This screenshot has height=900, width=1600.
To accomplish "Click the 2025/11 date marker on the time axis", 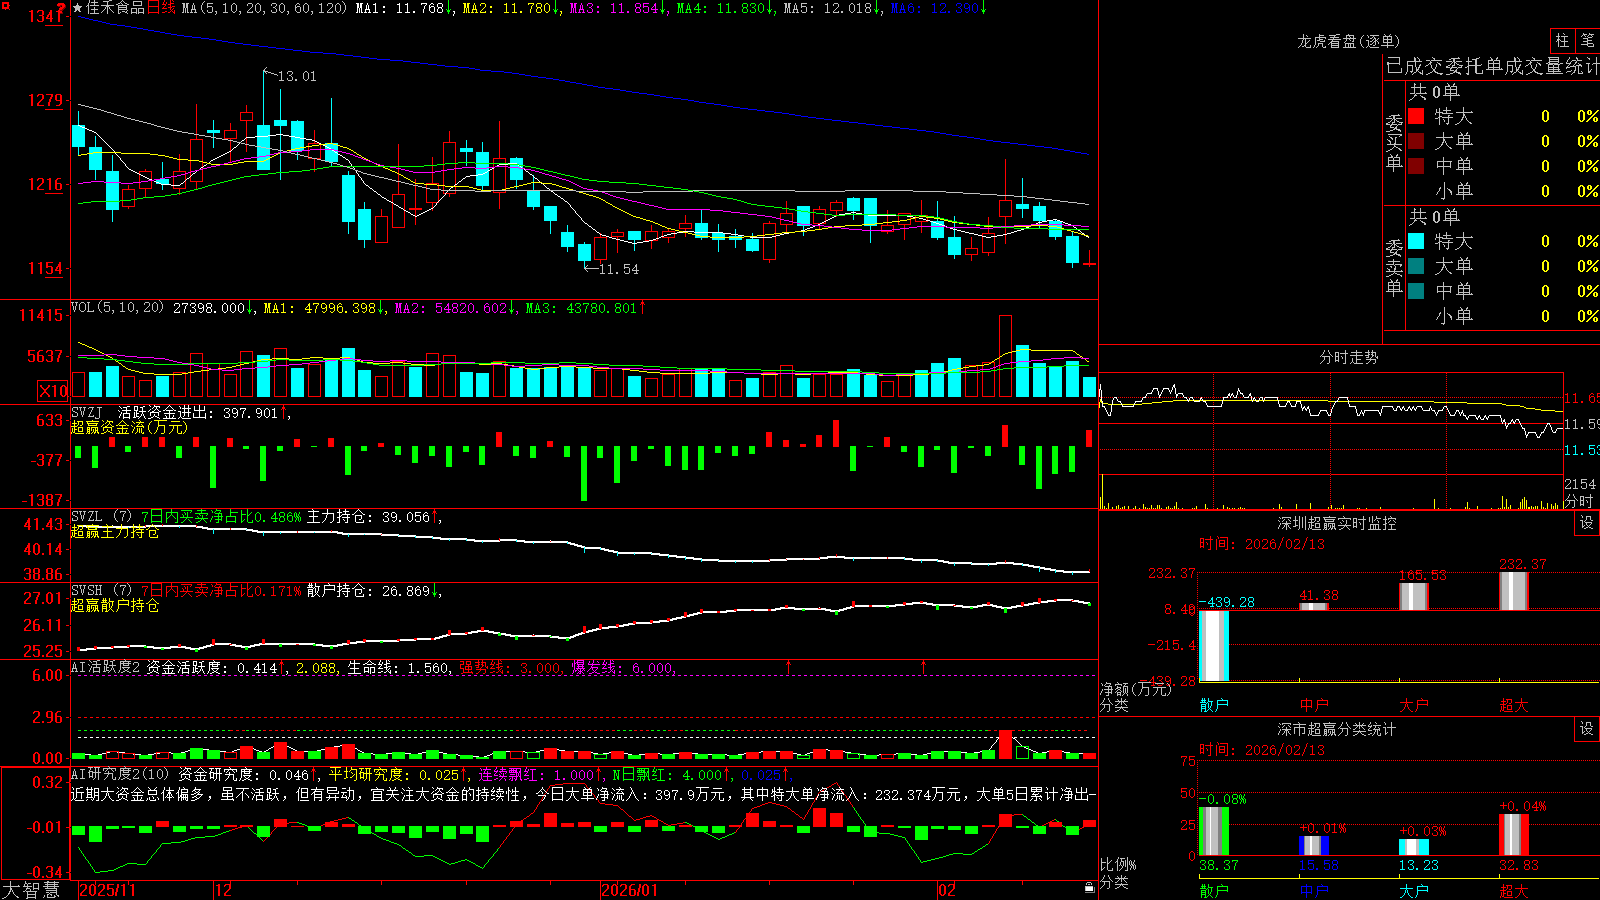I will coord(107,890).
